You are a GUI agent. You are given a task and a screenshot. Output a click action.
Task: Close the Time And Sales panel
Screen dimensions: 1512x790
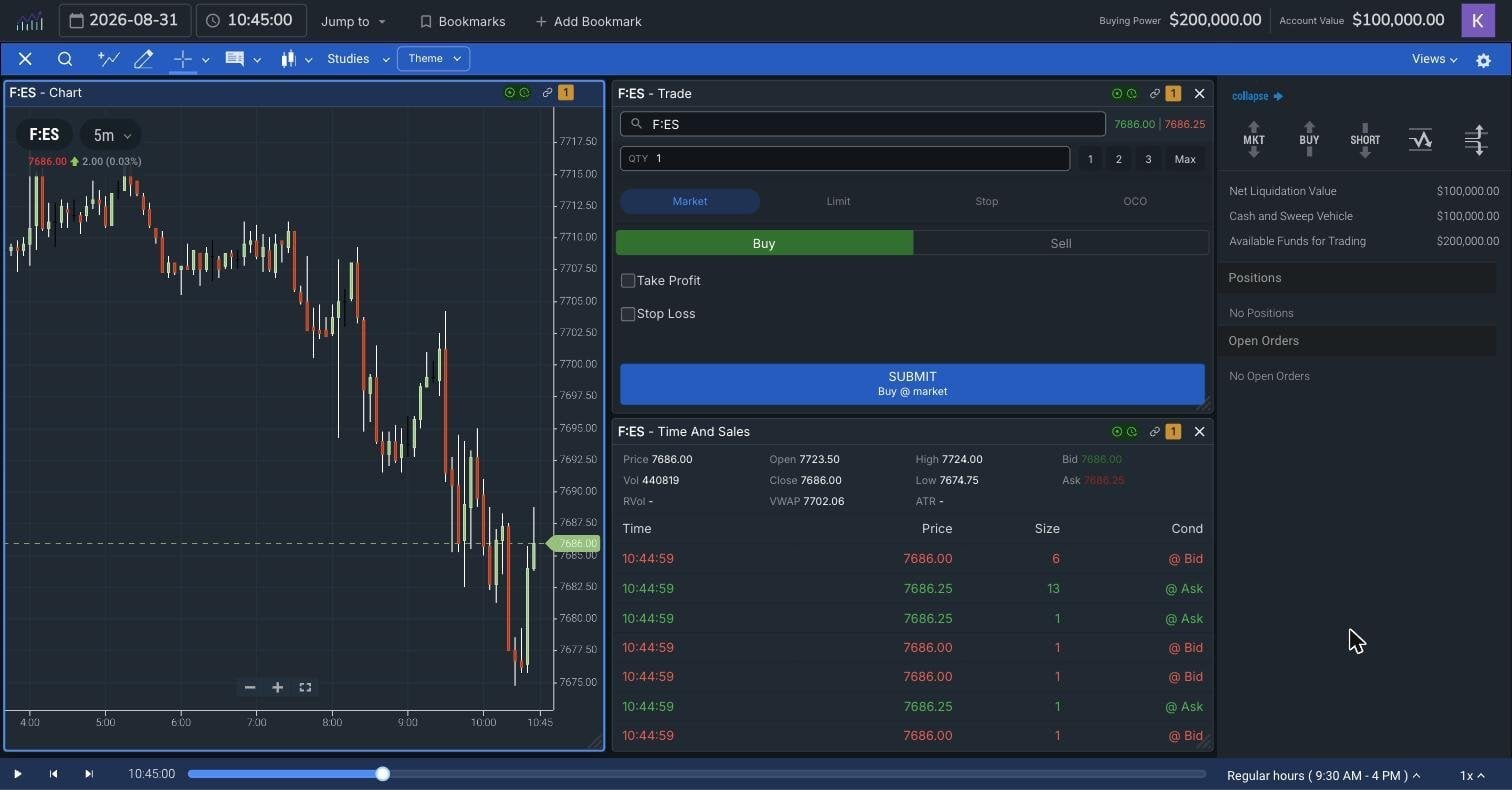pos(1200,431)
